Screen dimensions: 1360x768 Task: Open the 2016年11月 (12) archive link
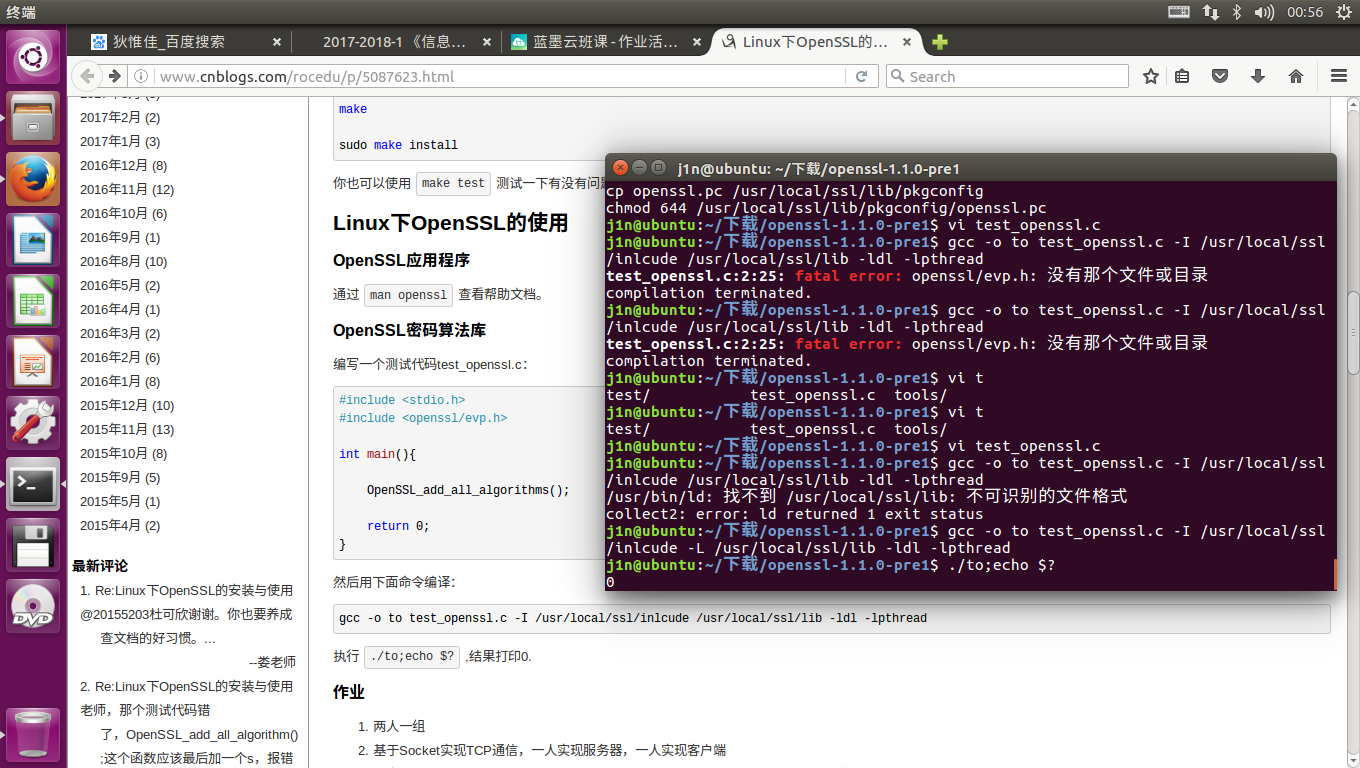127,190
